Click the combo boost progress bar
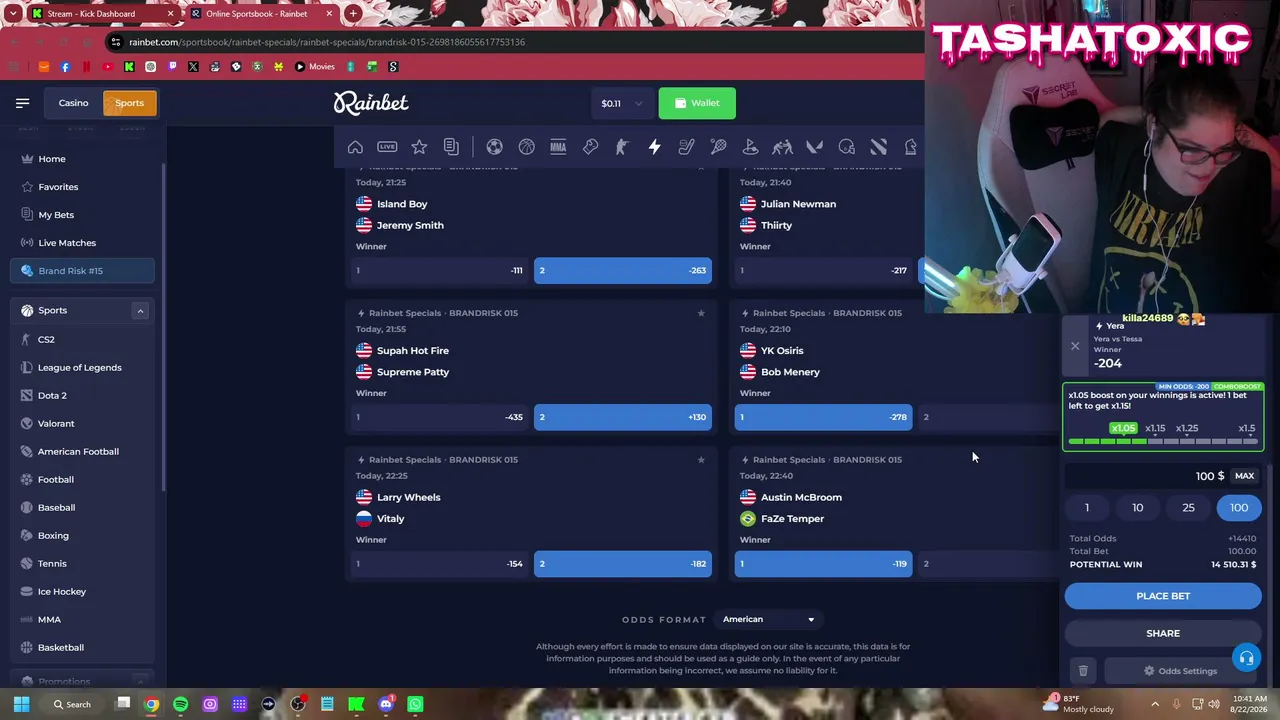Viewport: 1280px width, 720px height. pos(1163,441)
